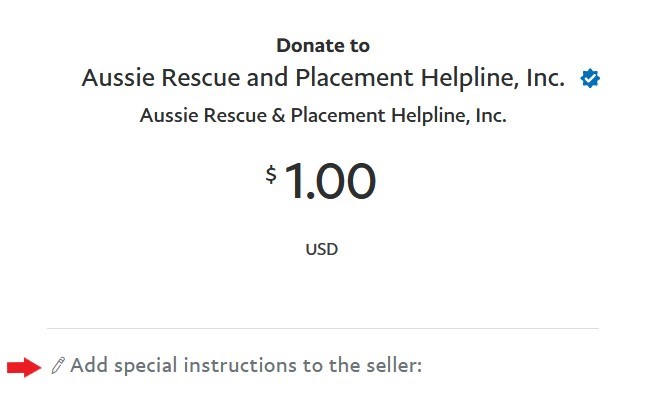Click the blue verified badge icon
This screenshot has height=417, width=648.
(x=590, y=78)
